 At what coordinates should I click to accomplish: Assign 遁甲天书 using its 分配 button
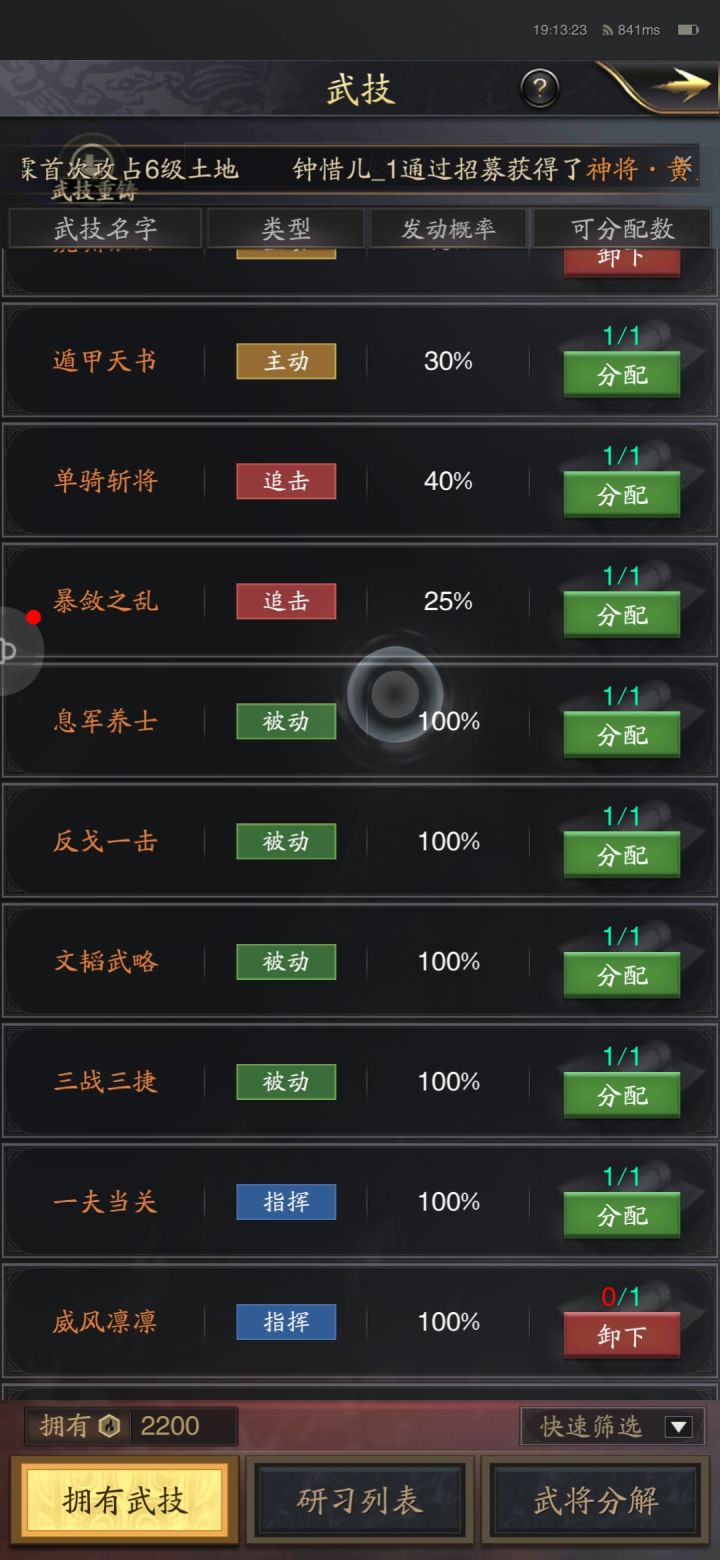click(621, 374)
